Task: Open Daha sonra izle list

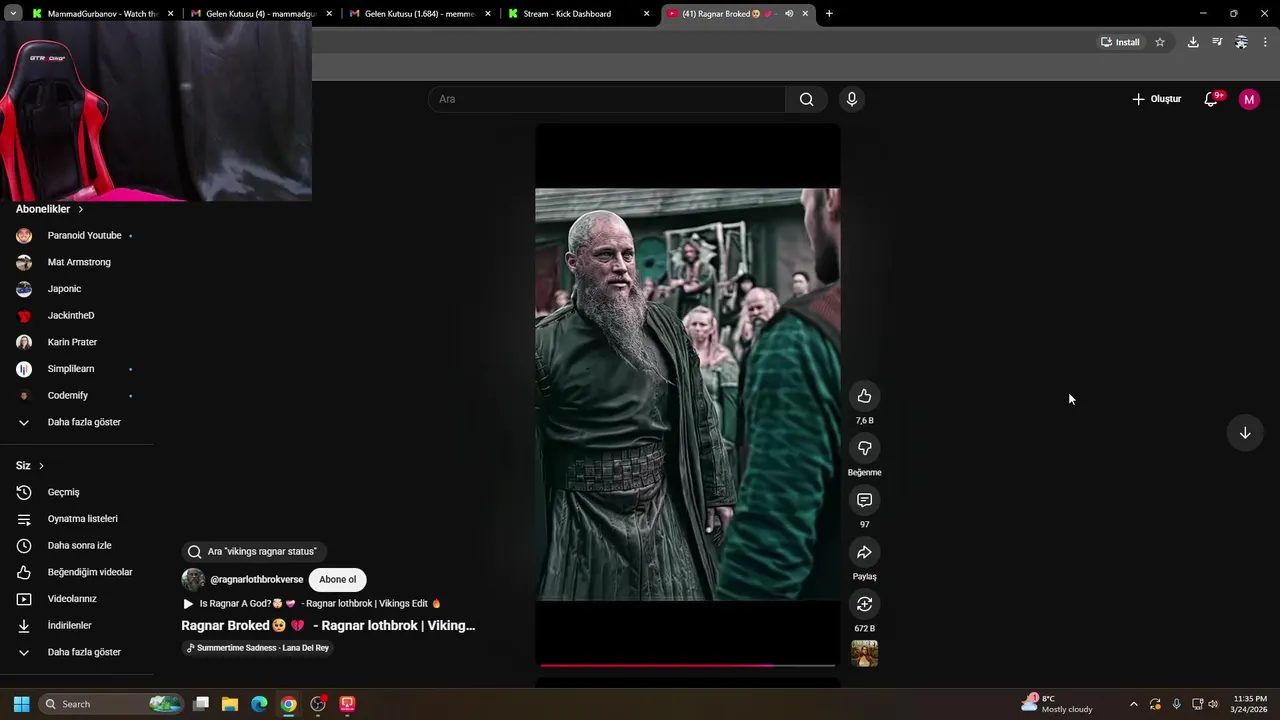Action: click(76, 546)
